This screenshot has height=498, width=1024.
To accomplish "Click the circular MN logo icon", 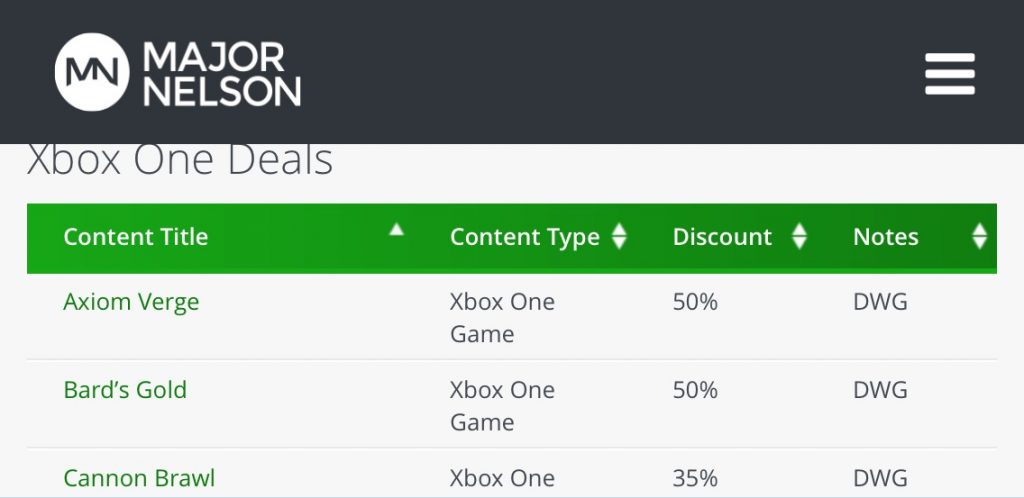I will (92, 72).
